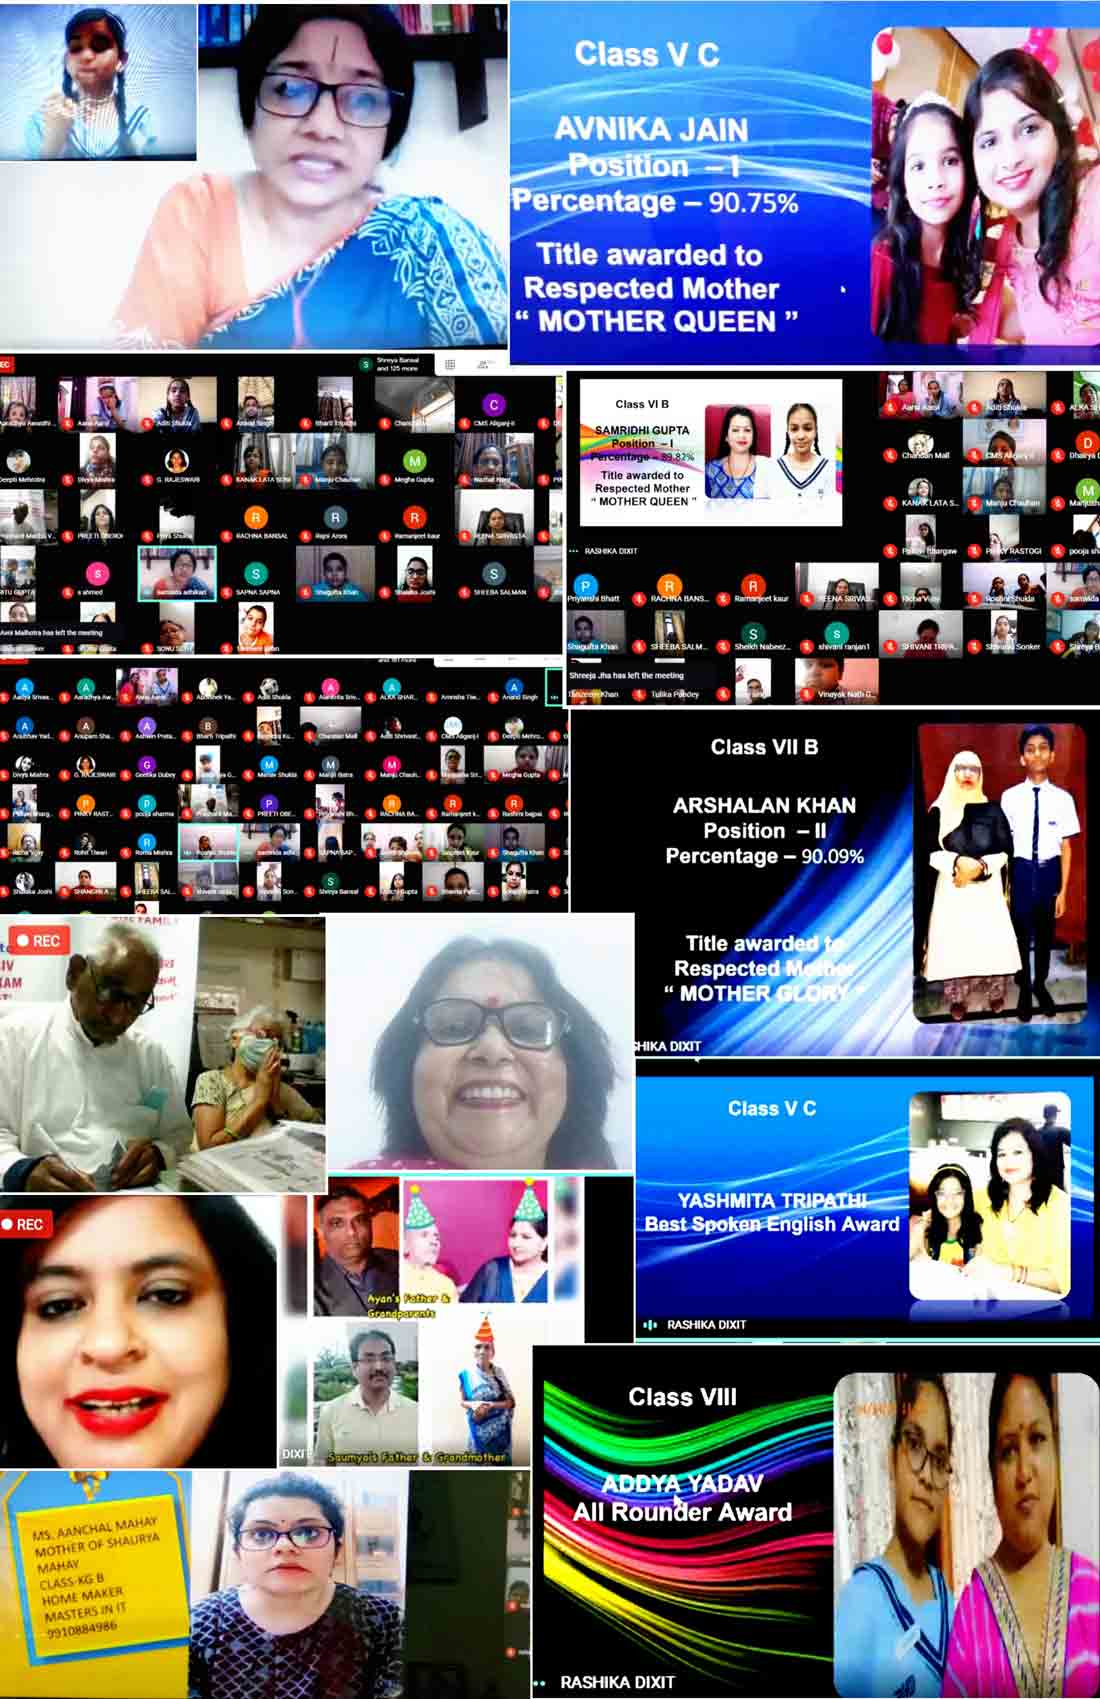Select Rashmi bajpai's red R avatar
Screen dimensions: 1100x1699
point(514,804)
